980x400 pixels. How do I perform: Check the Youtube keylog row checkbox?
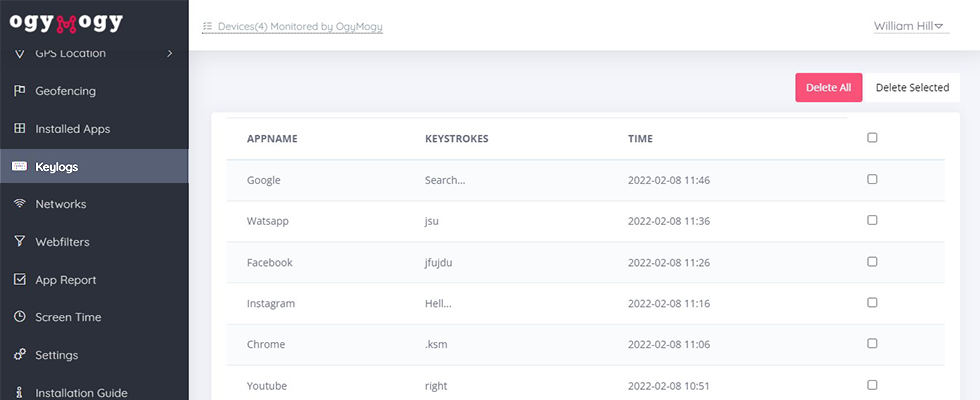[x=872, y=384]
